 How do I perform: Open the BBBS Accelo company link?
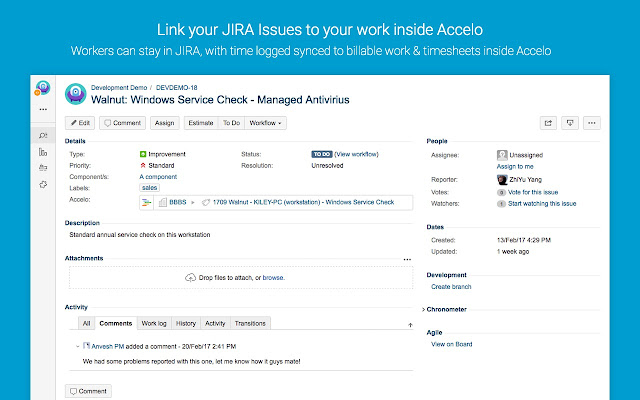point(178,202)
